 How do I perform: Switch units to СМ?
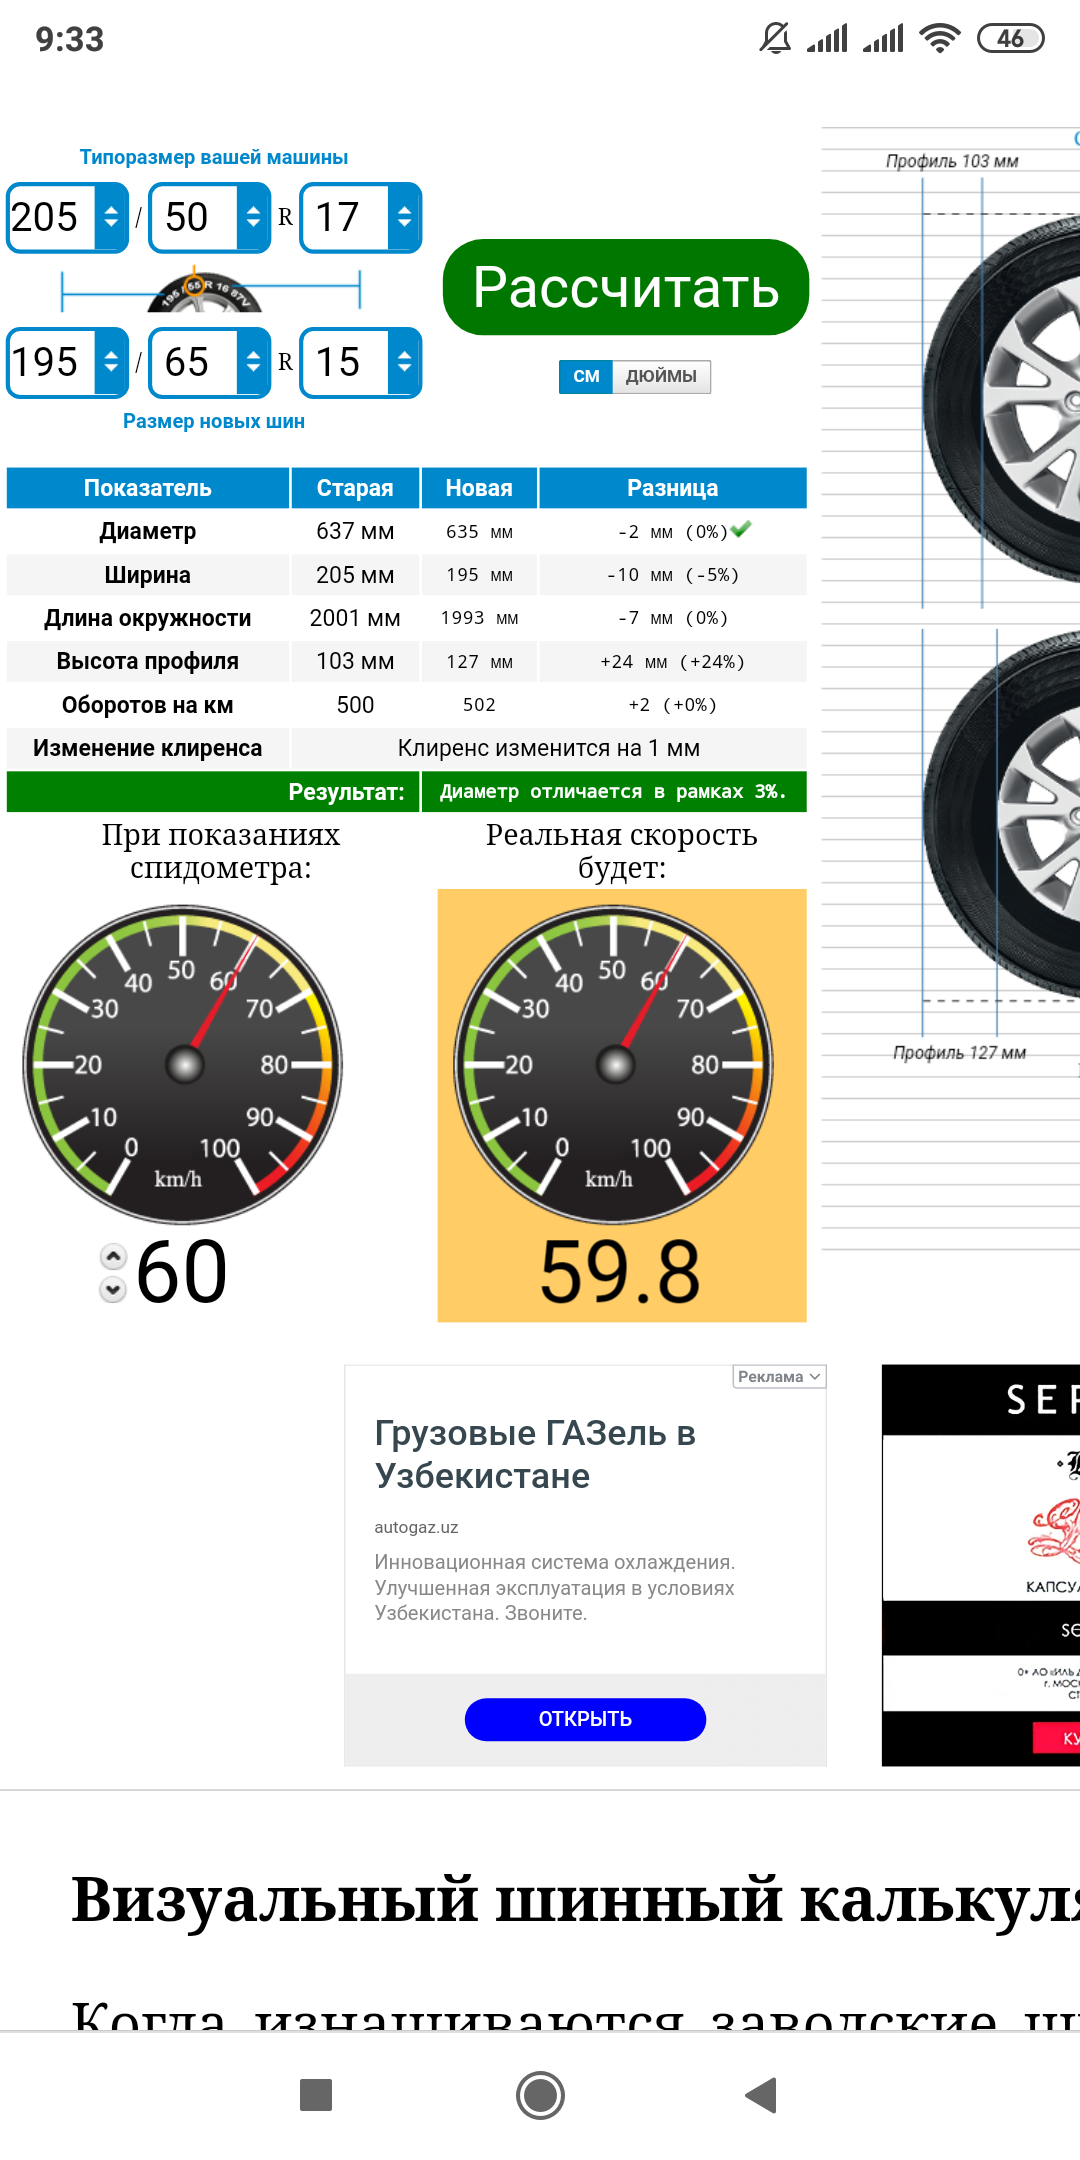click(585, 376)
